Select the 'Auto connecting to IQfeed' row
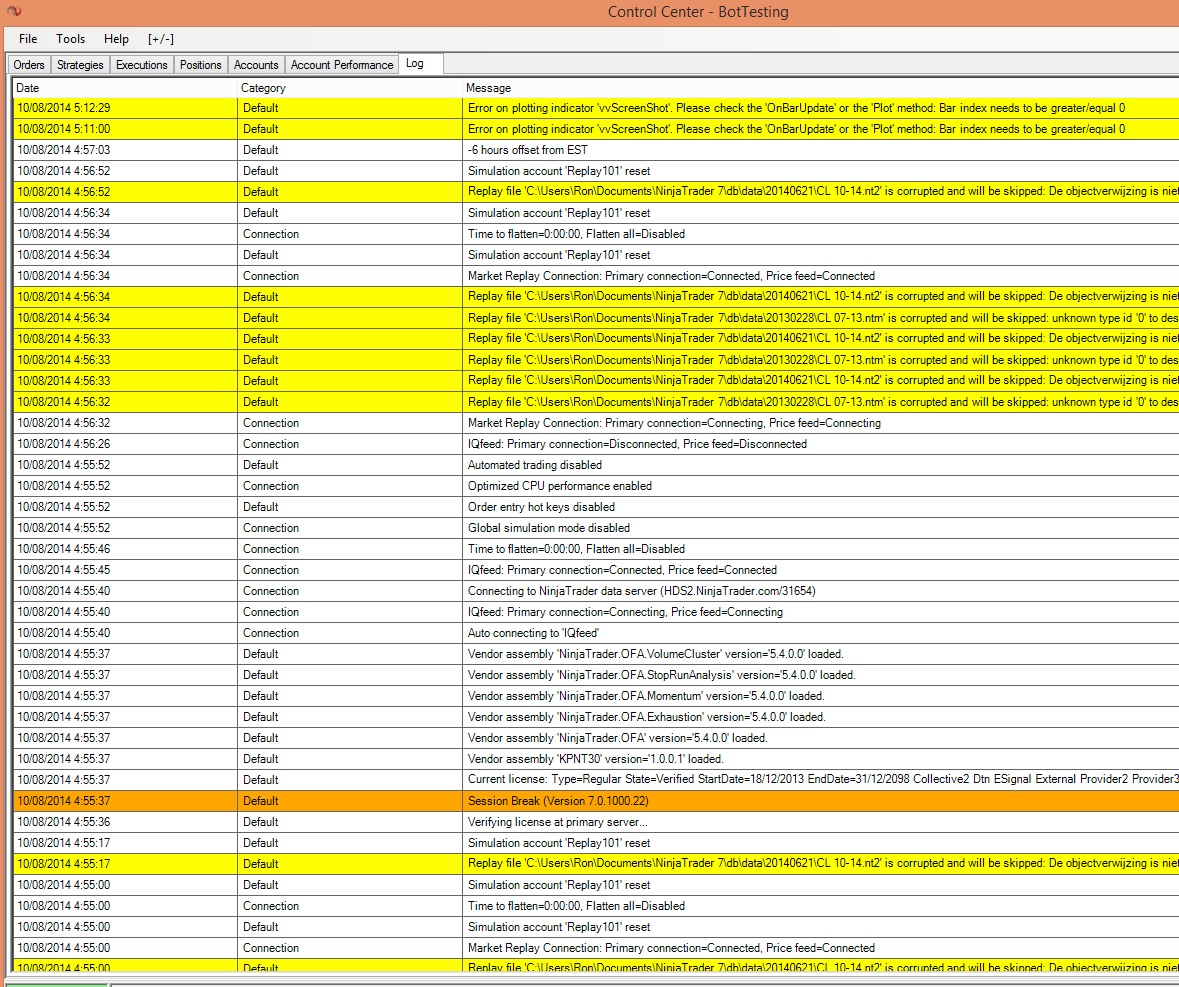1179x987 pixels. (x=596, y=633)
